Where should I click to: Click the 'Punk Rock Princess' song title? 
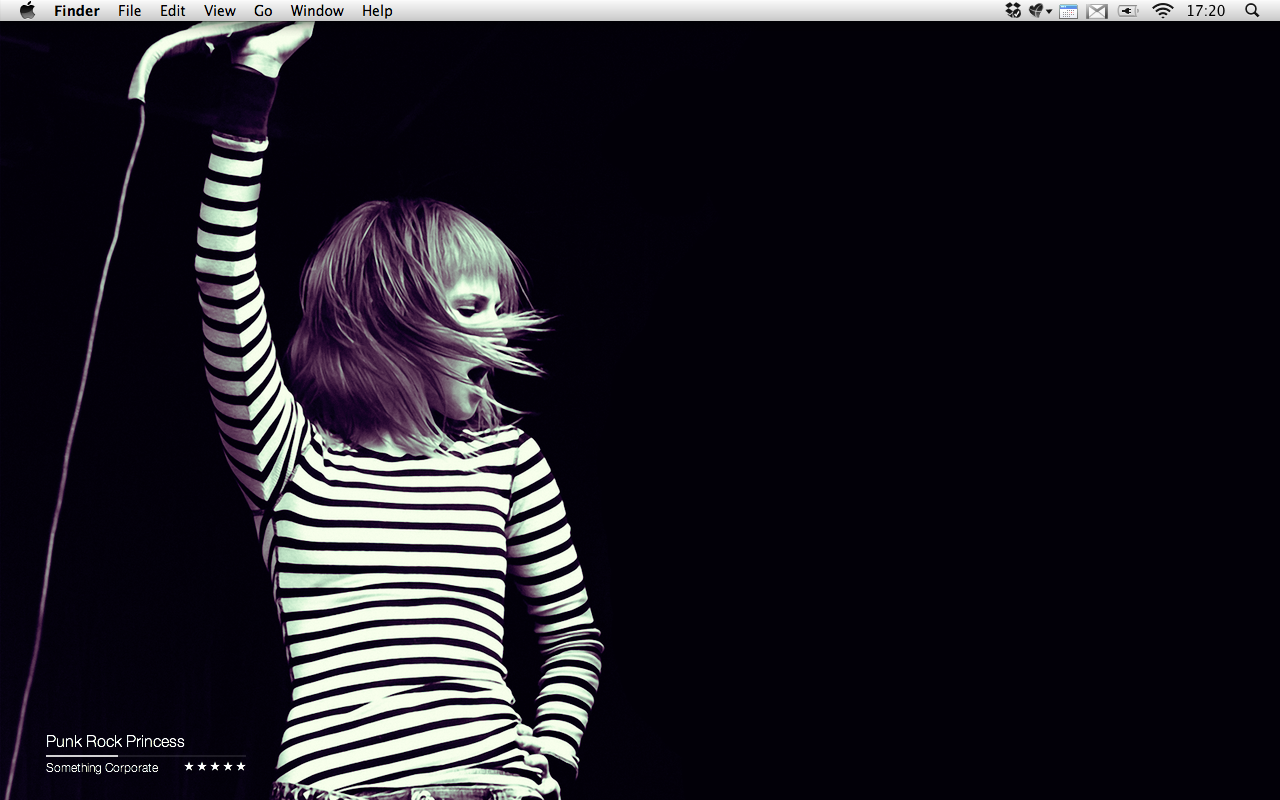115,741
